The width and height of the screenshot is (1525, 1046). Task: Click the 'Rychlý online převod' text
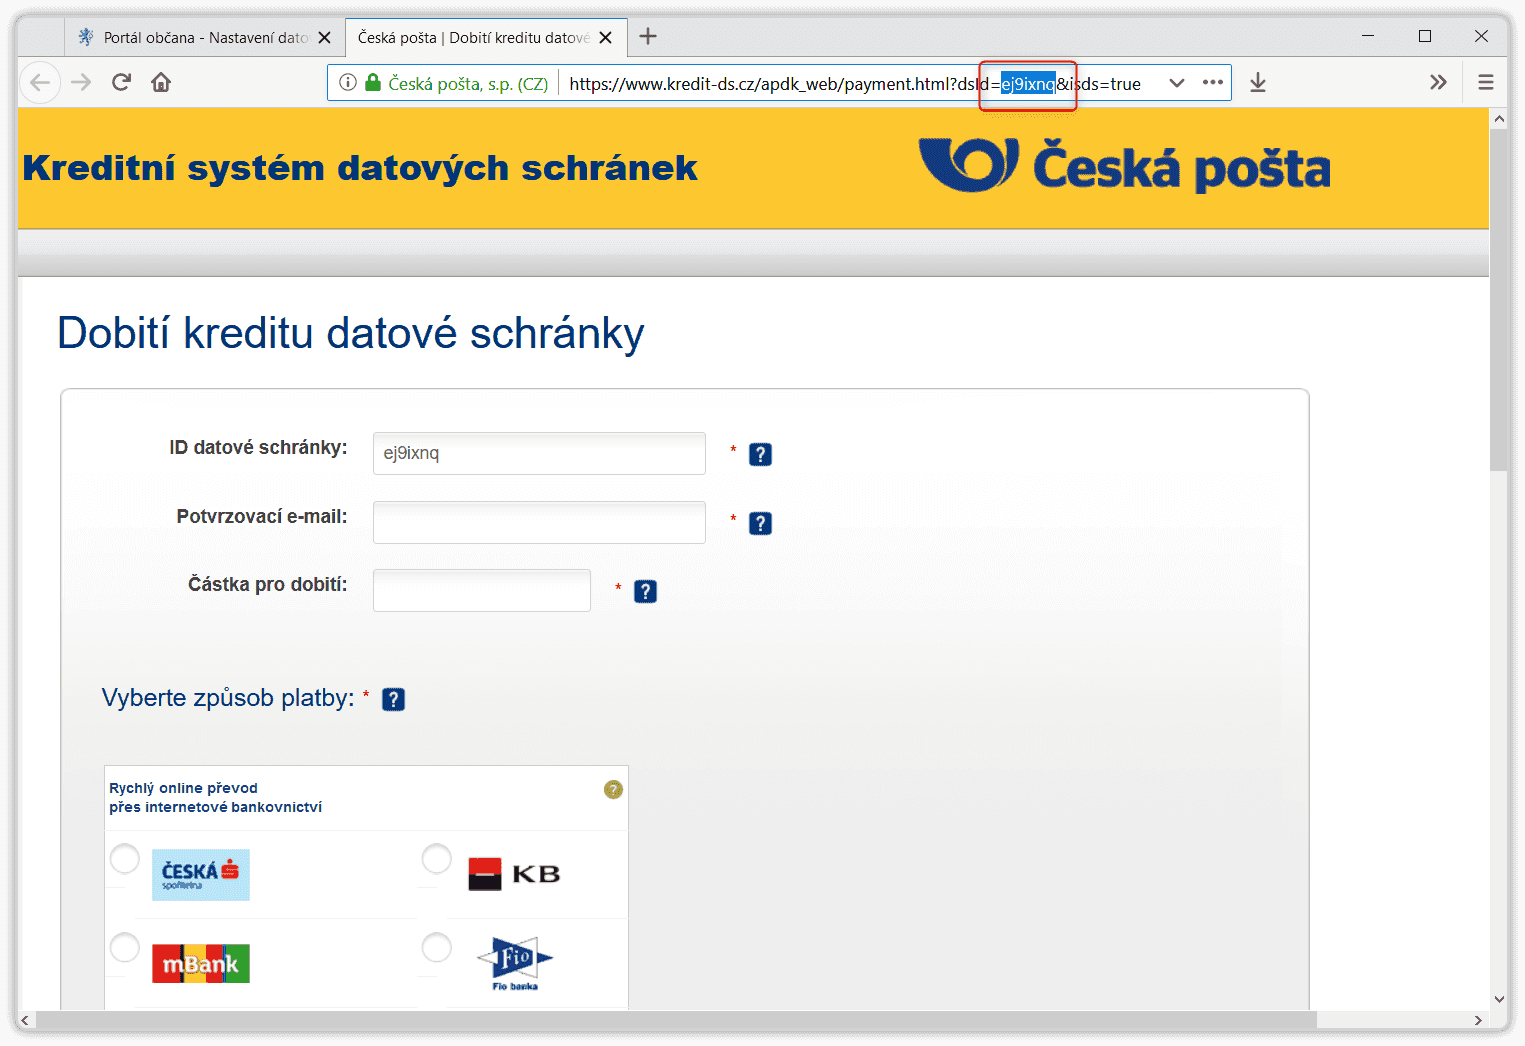[183, 788]
